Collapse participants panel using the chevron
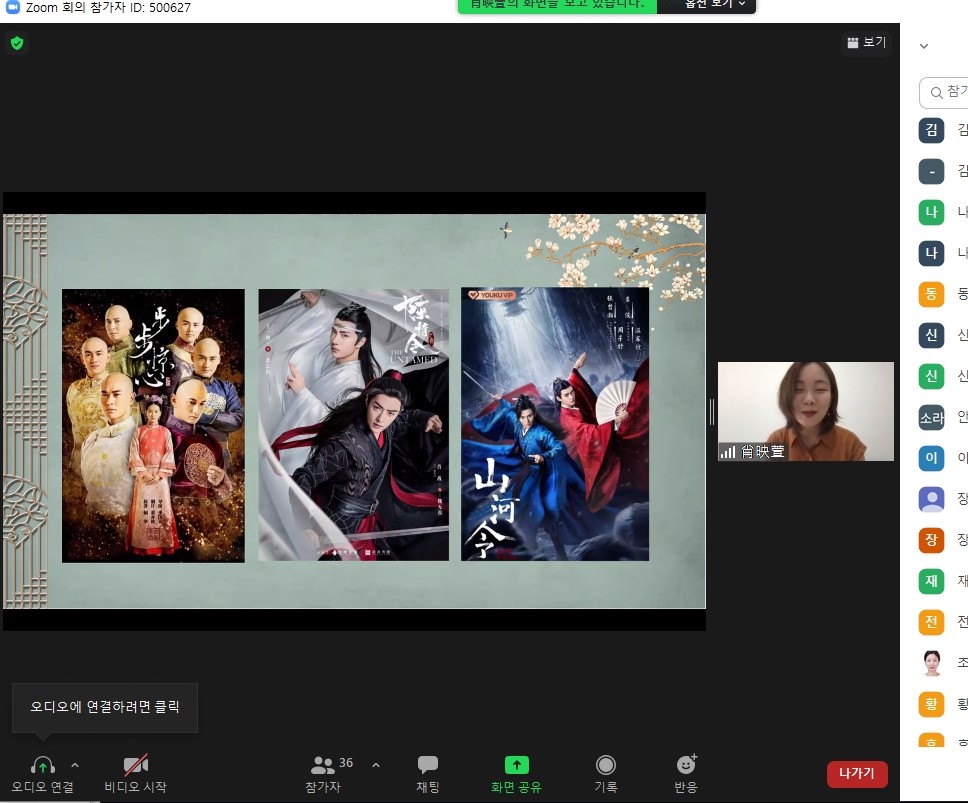 point(924,46)
